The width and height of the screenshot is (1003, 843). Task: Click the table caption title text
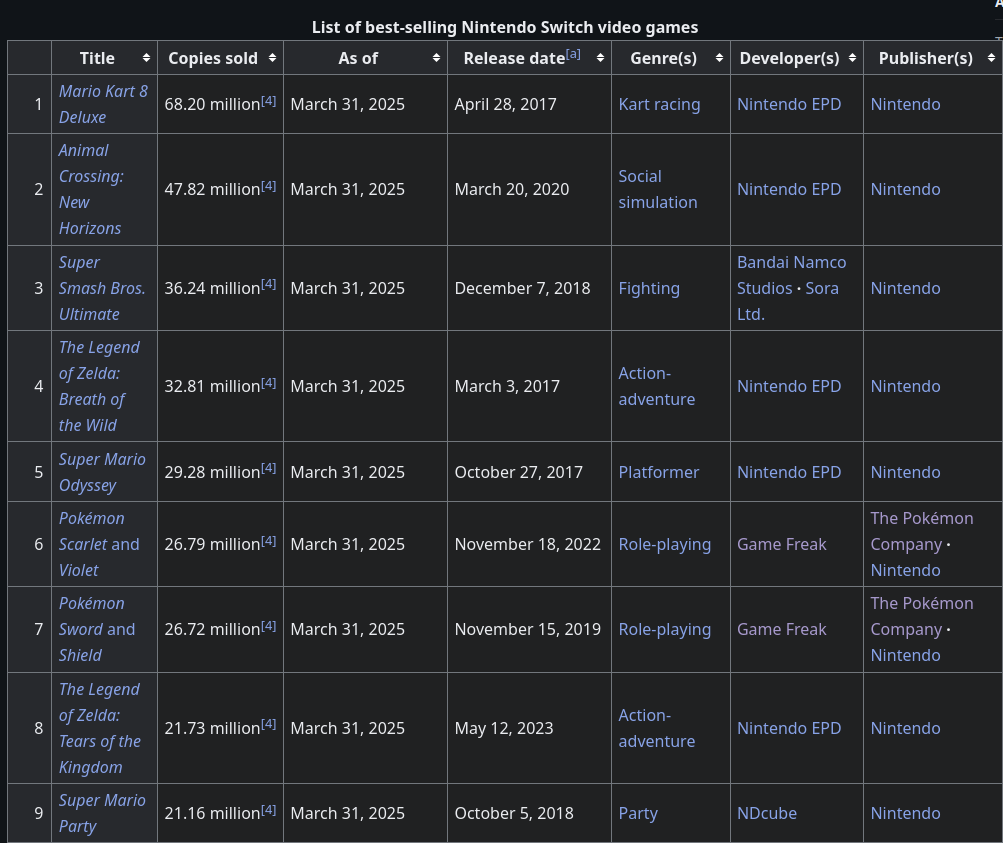(505, 27)
